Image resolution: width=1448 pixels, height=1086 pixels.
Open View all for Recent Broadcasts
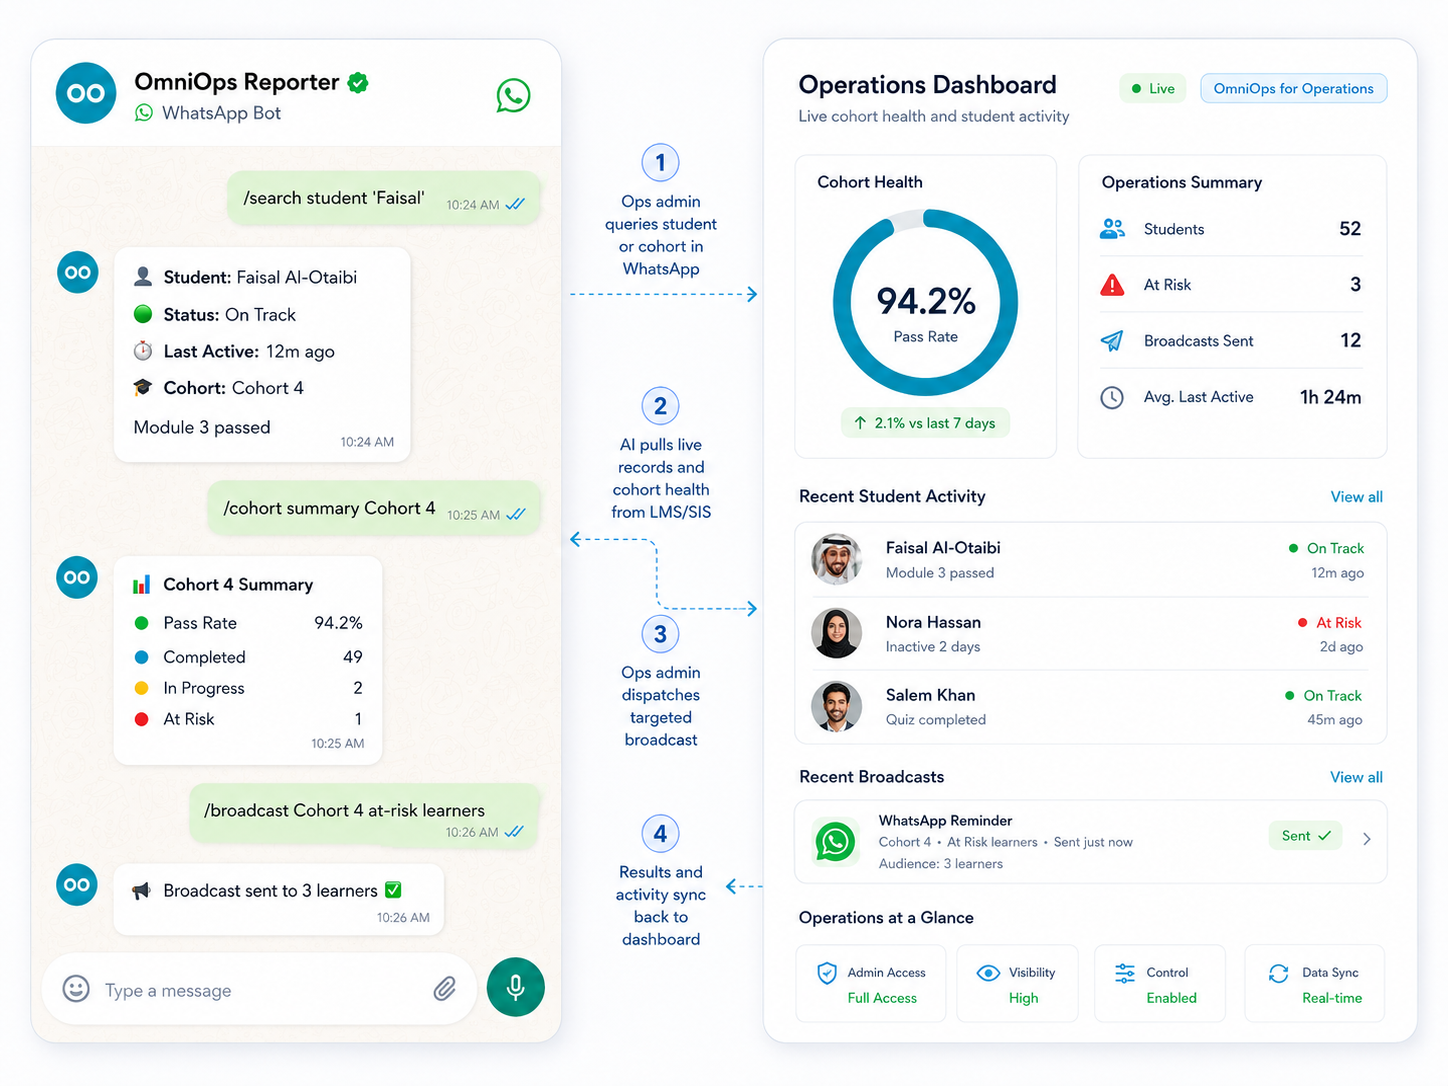point(1357,777)
